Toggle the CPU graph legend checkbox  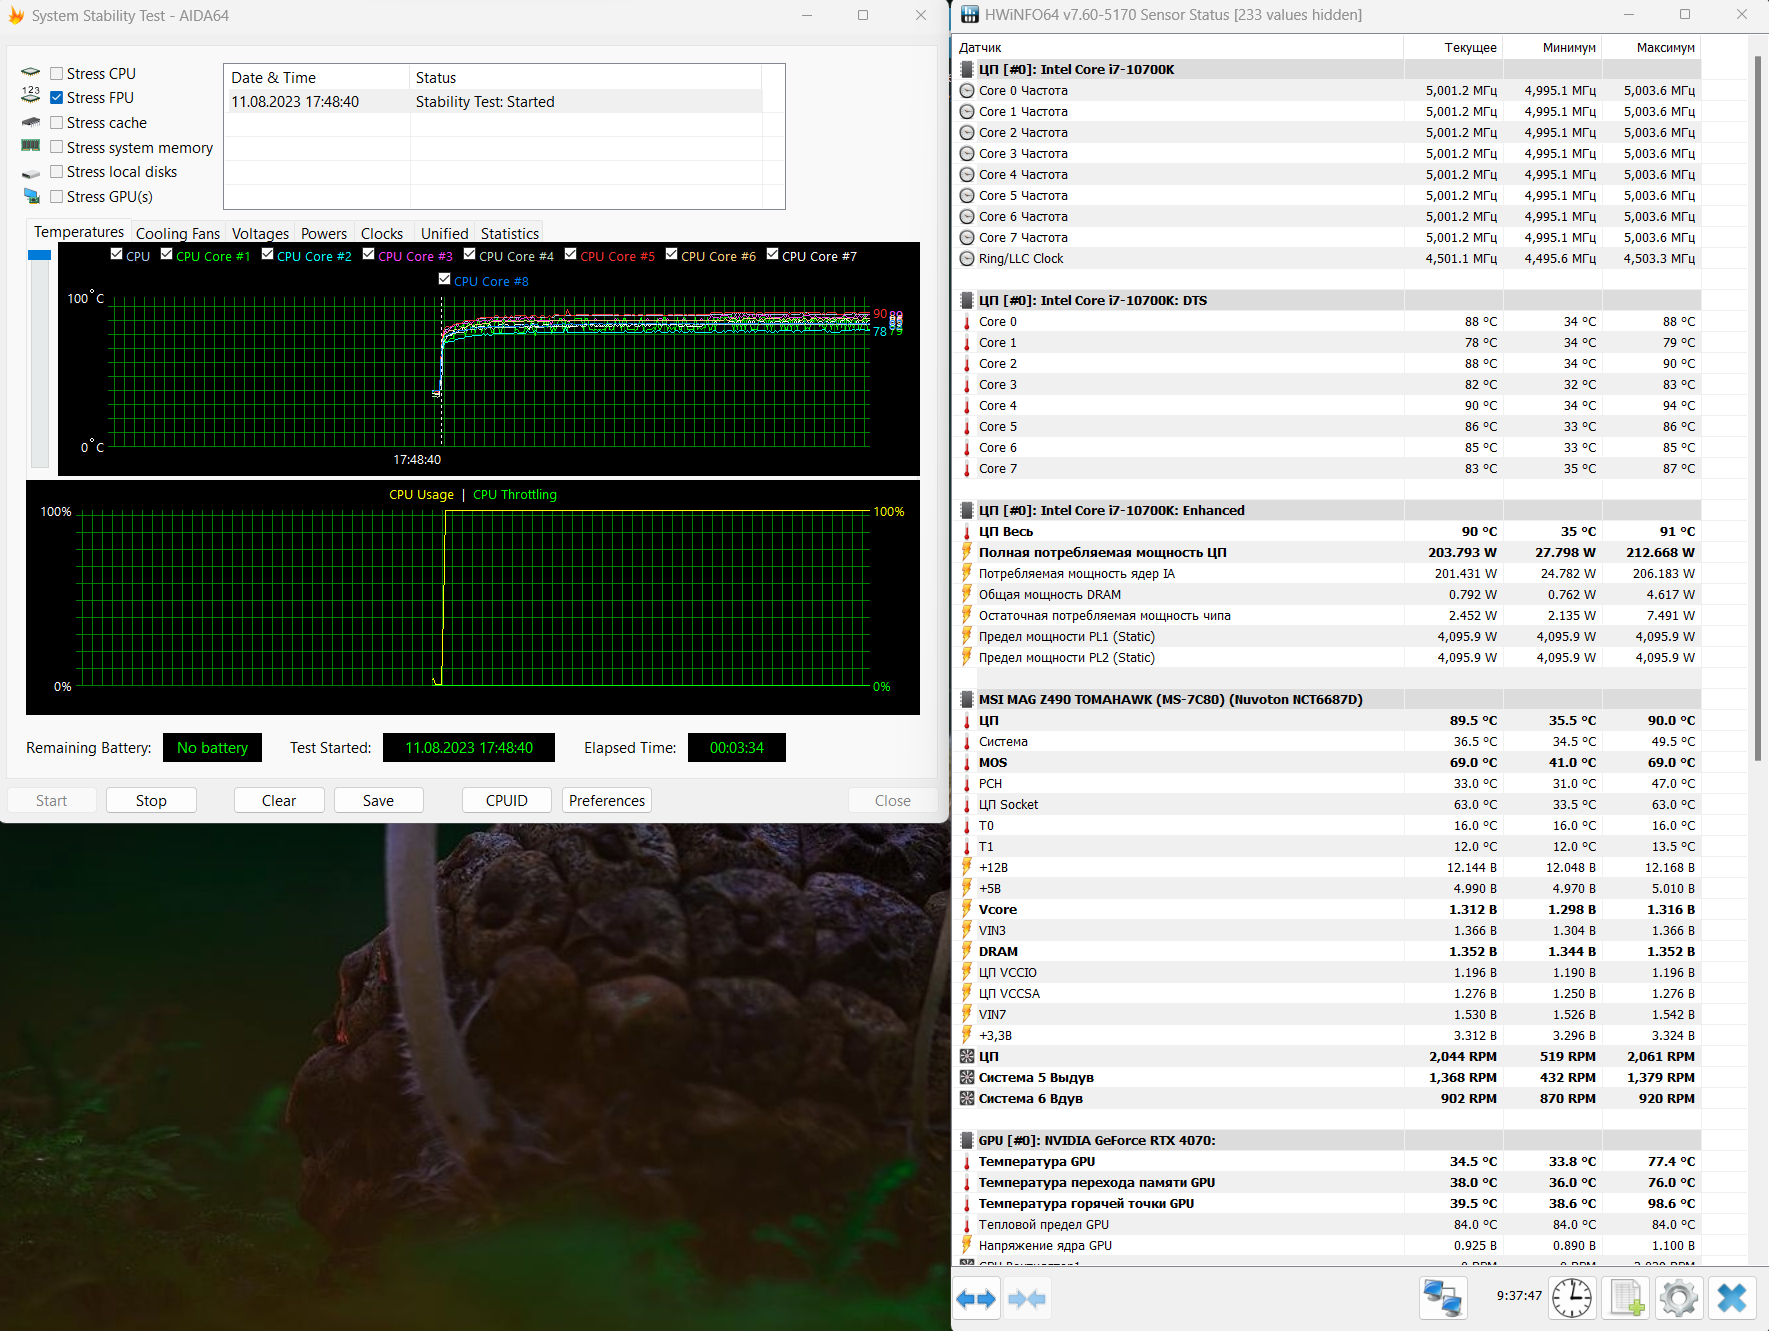(x=117, y=254)
